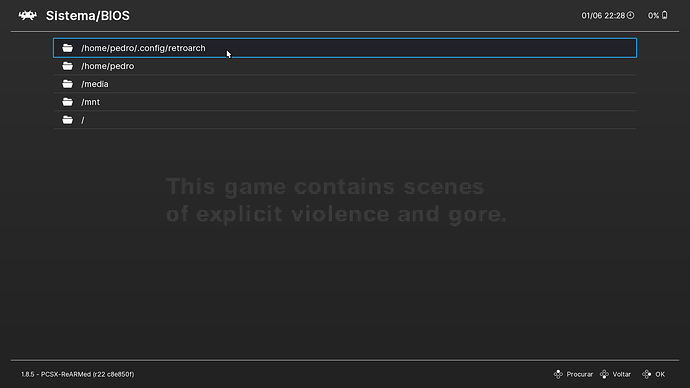Click the gamepad icon beside Voltar
Image resolution: width=690 pixels, height=388 pixels.
click(604, 374)
